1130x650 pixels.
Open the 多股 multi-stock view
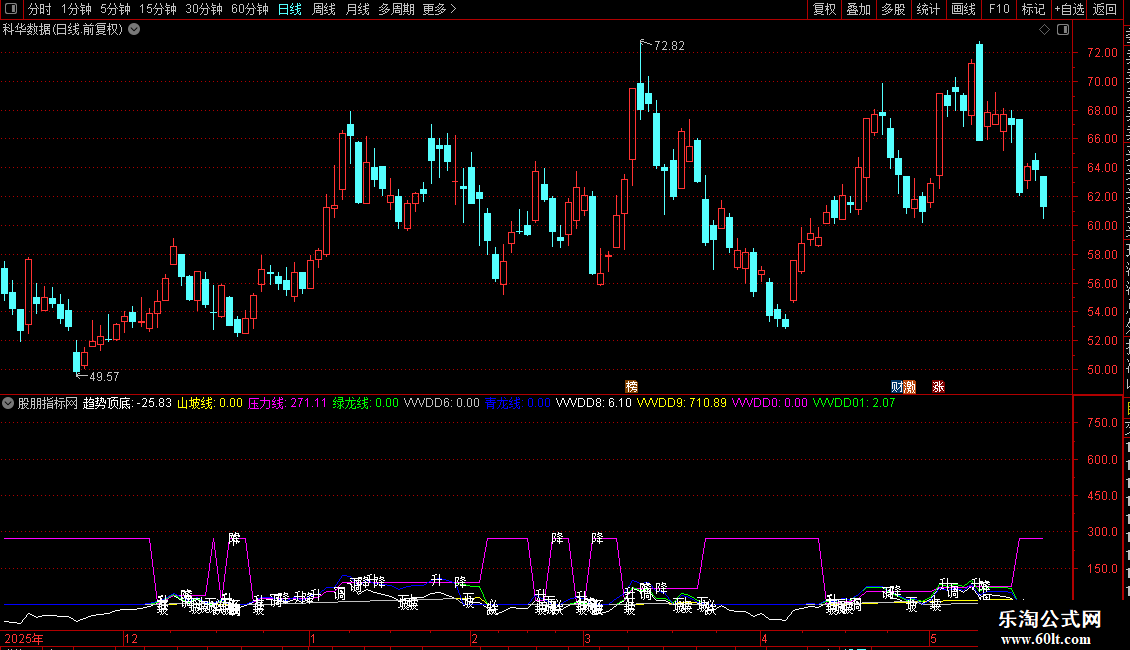coord(894,9)
